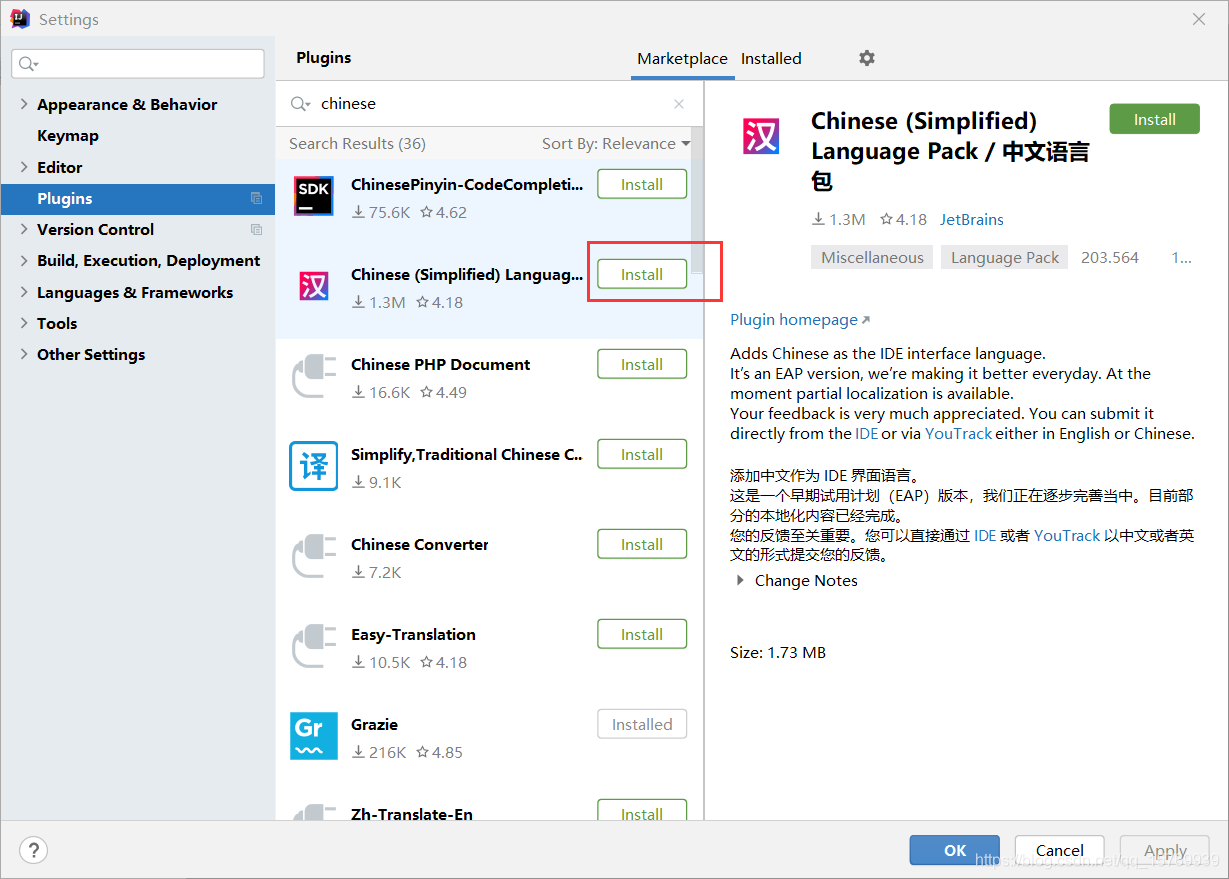Expand the Version Control node
The image size is (1229, 879).
[24, 229]
